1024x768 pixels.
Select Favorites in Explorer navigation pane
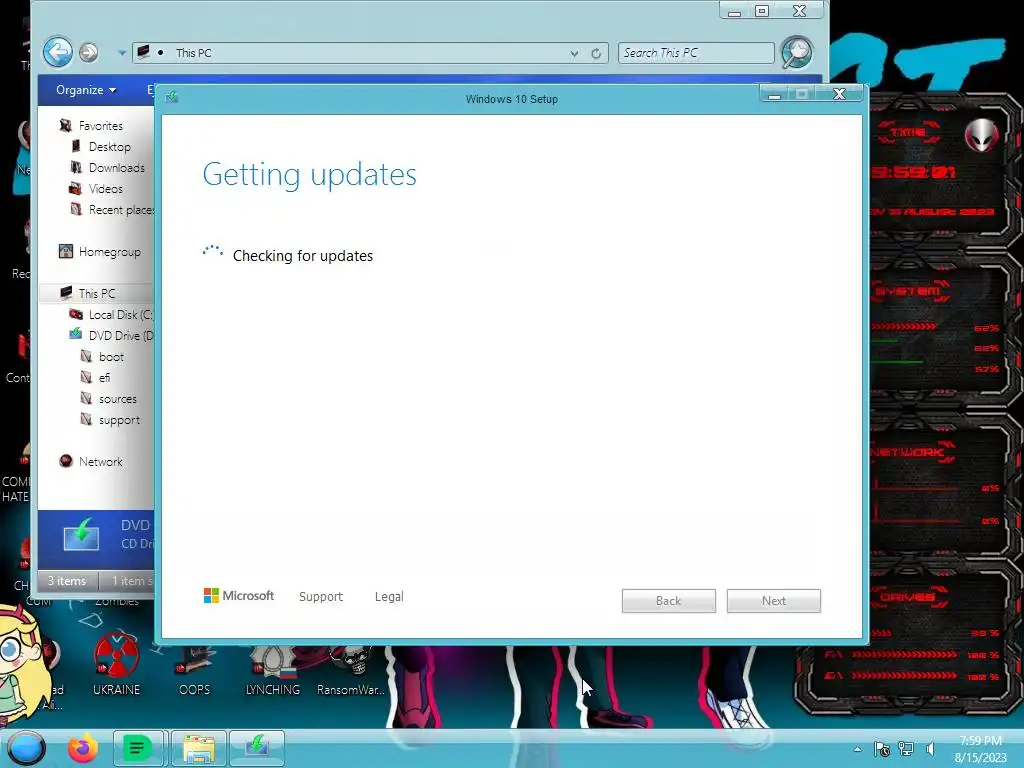point(101,125)
